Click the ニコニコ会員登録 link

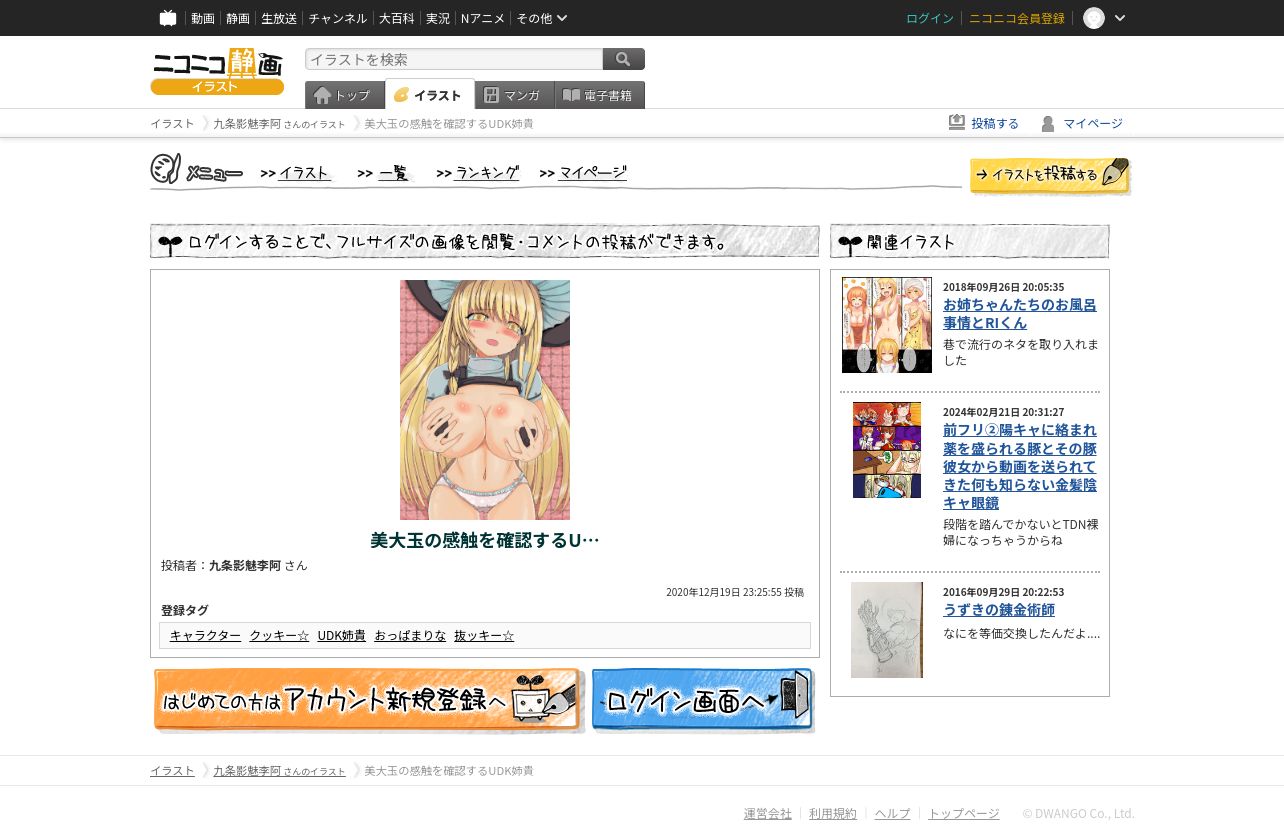(1017, 18)
